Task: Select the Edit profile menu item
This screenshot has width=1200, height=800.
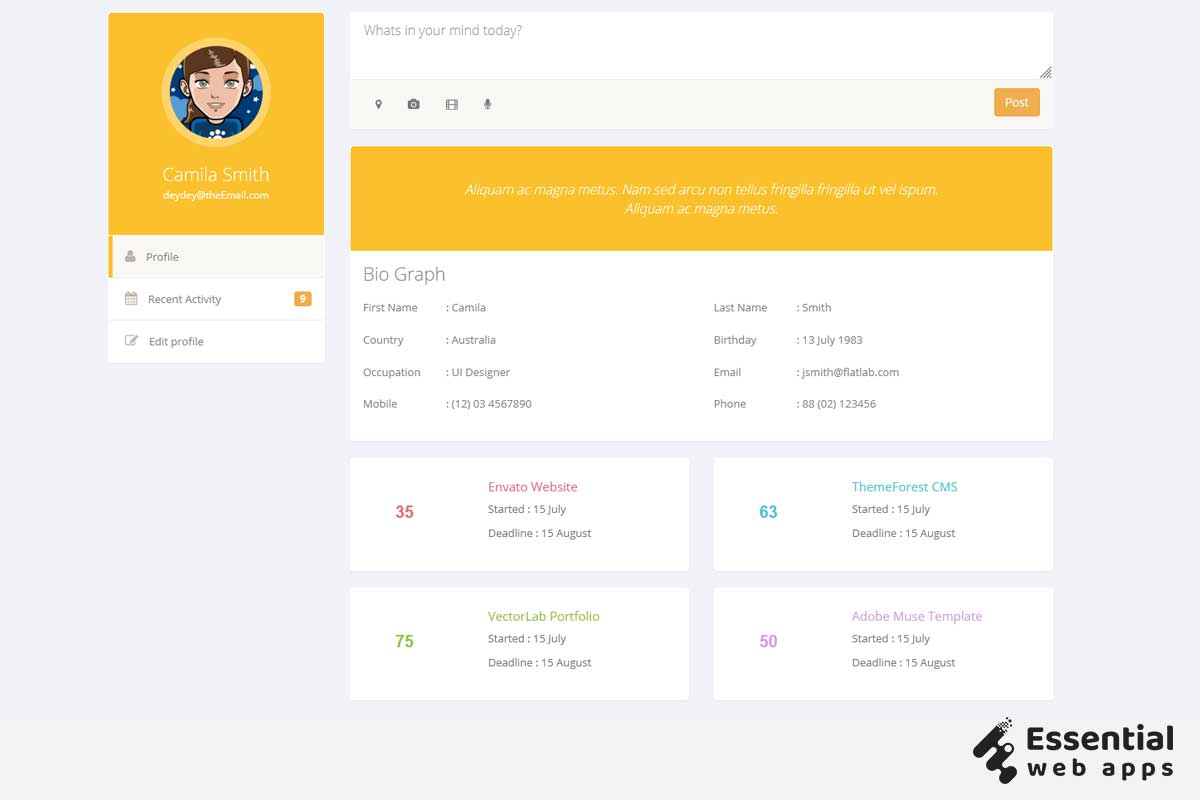Action: click(176, 341)
